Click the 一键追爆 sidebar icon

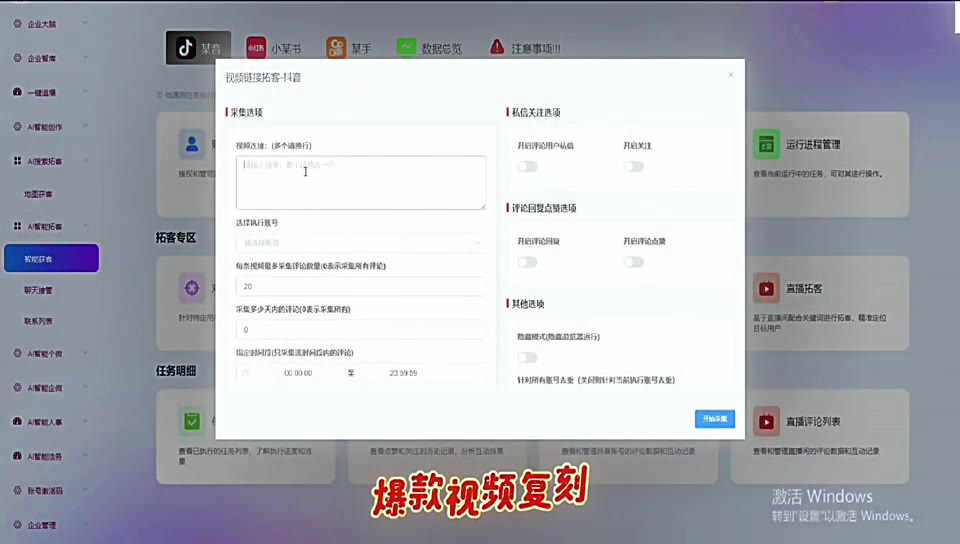point(17,92)
